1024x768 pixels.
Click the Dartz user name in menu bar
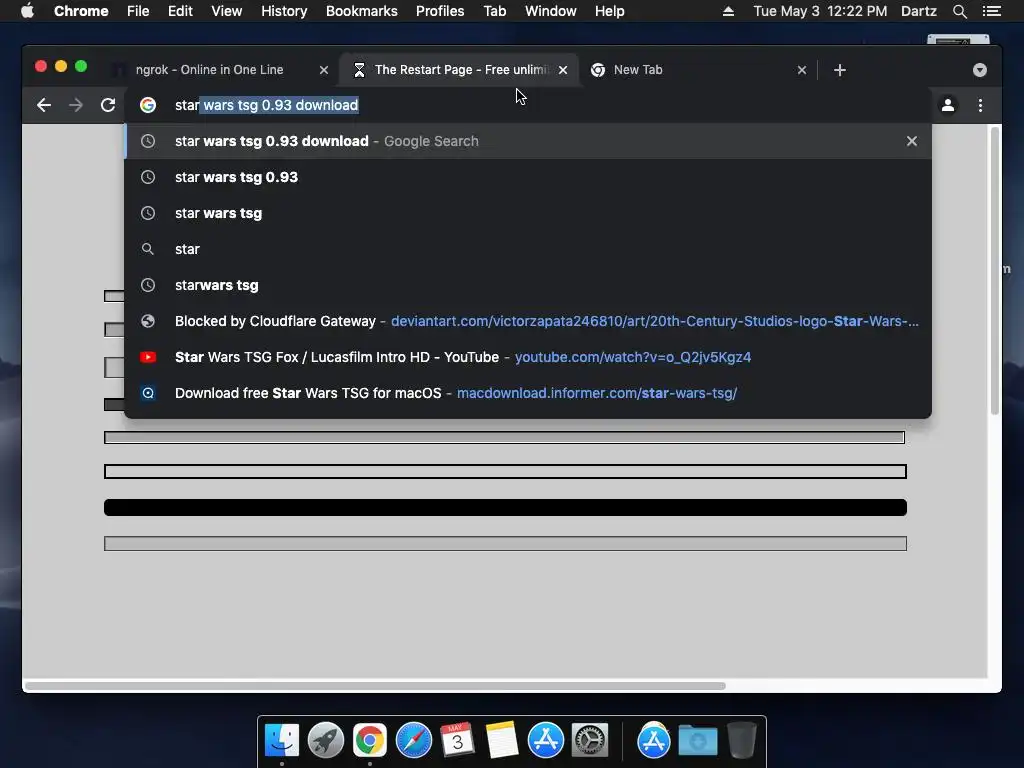tap(918, 11)
